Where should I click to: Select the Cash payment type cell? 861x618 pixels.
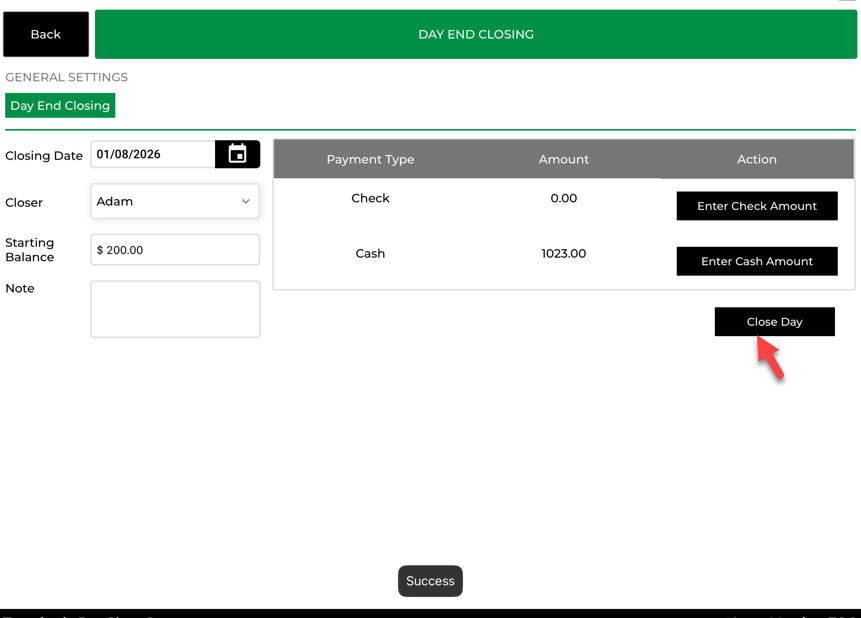[x=370, y=254]
